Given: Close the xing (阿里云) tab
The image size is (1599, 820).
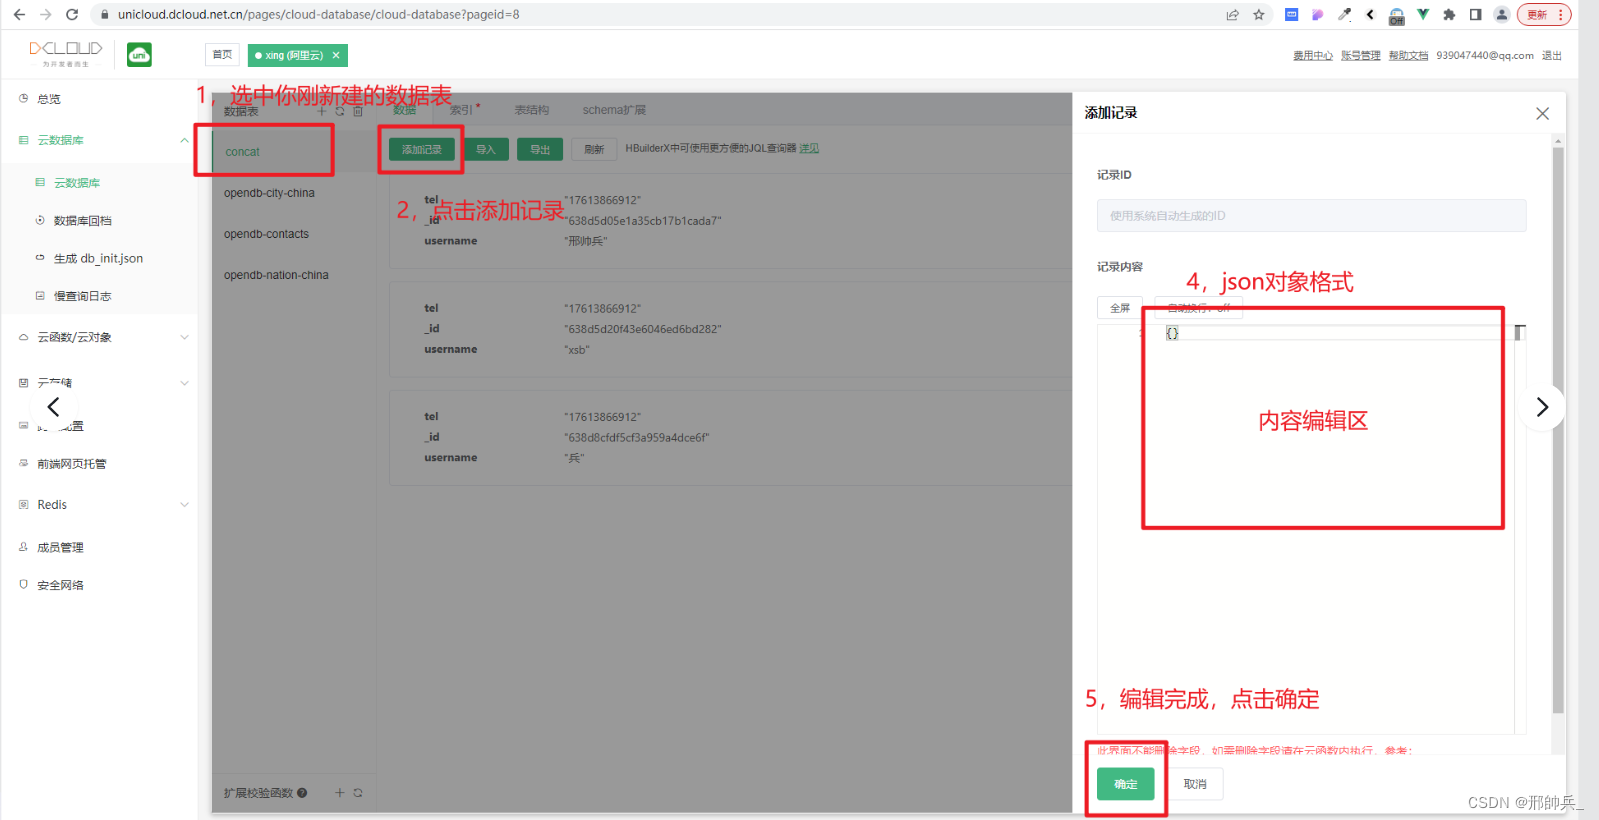Looking at the screenshot, I should tap(336, 55).
